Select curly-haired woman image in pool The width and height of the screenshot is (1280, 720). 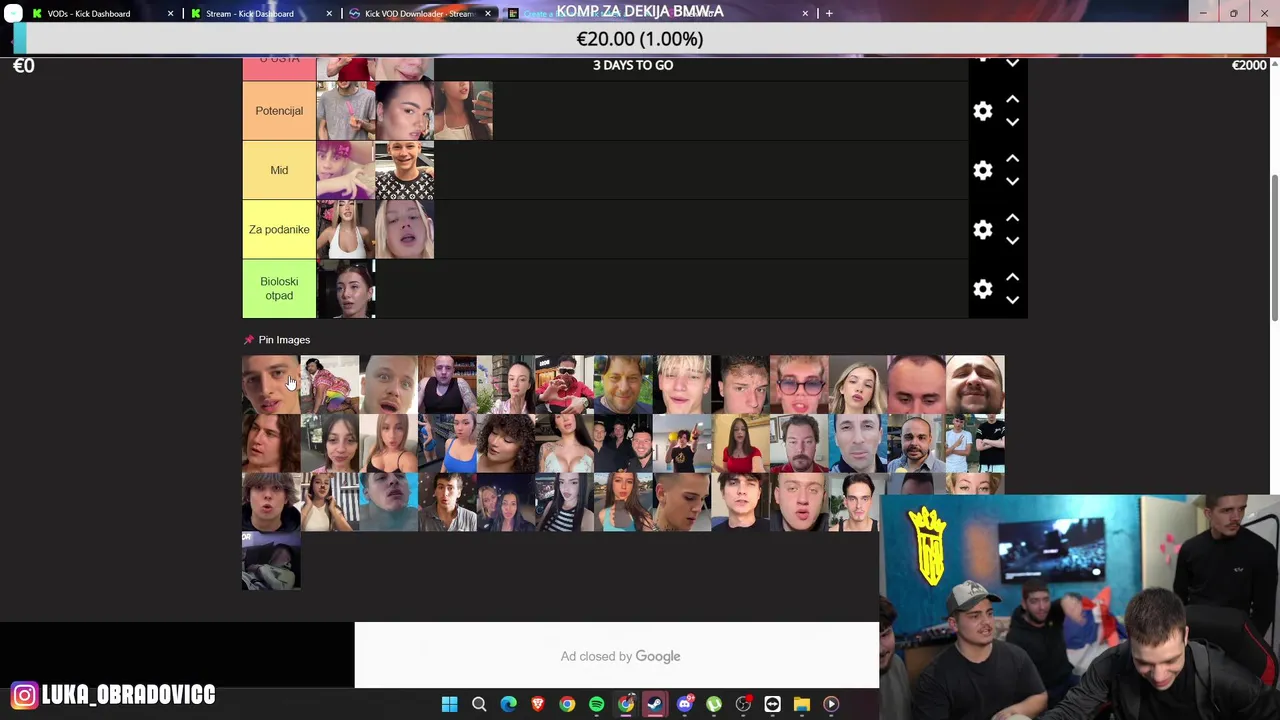[x=506, y=443]
